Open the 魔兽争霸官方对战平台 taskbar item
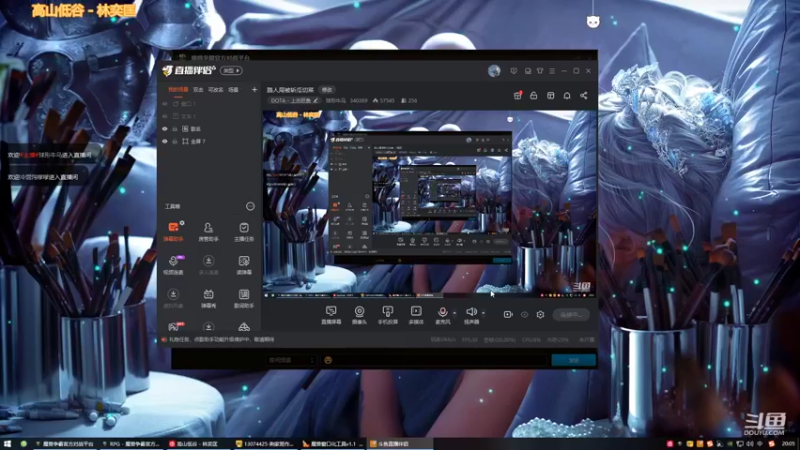The width and height of the screenshot is (800, 450). pyautogui.click(x=65, y=444)
